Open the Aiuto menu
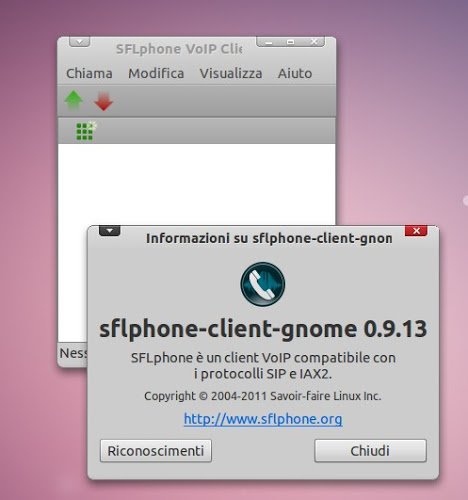The width and height of the screenshot is (468, 500). [x=295, y=73]
